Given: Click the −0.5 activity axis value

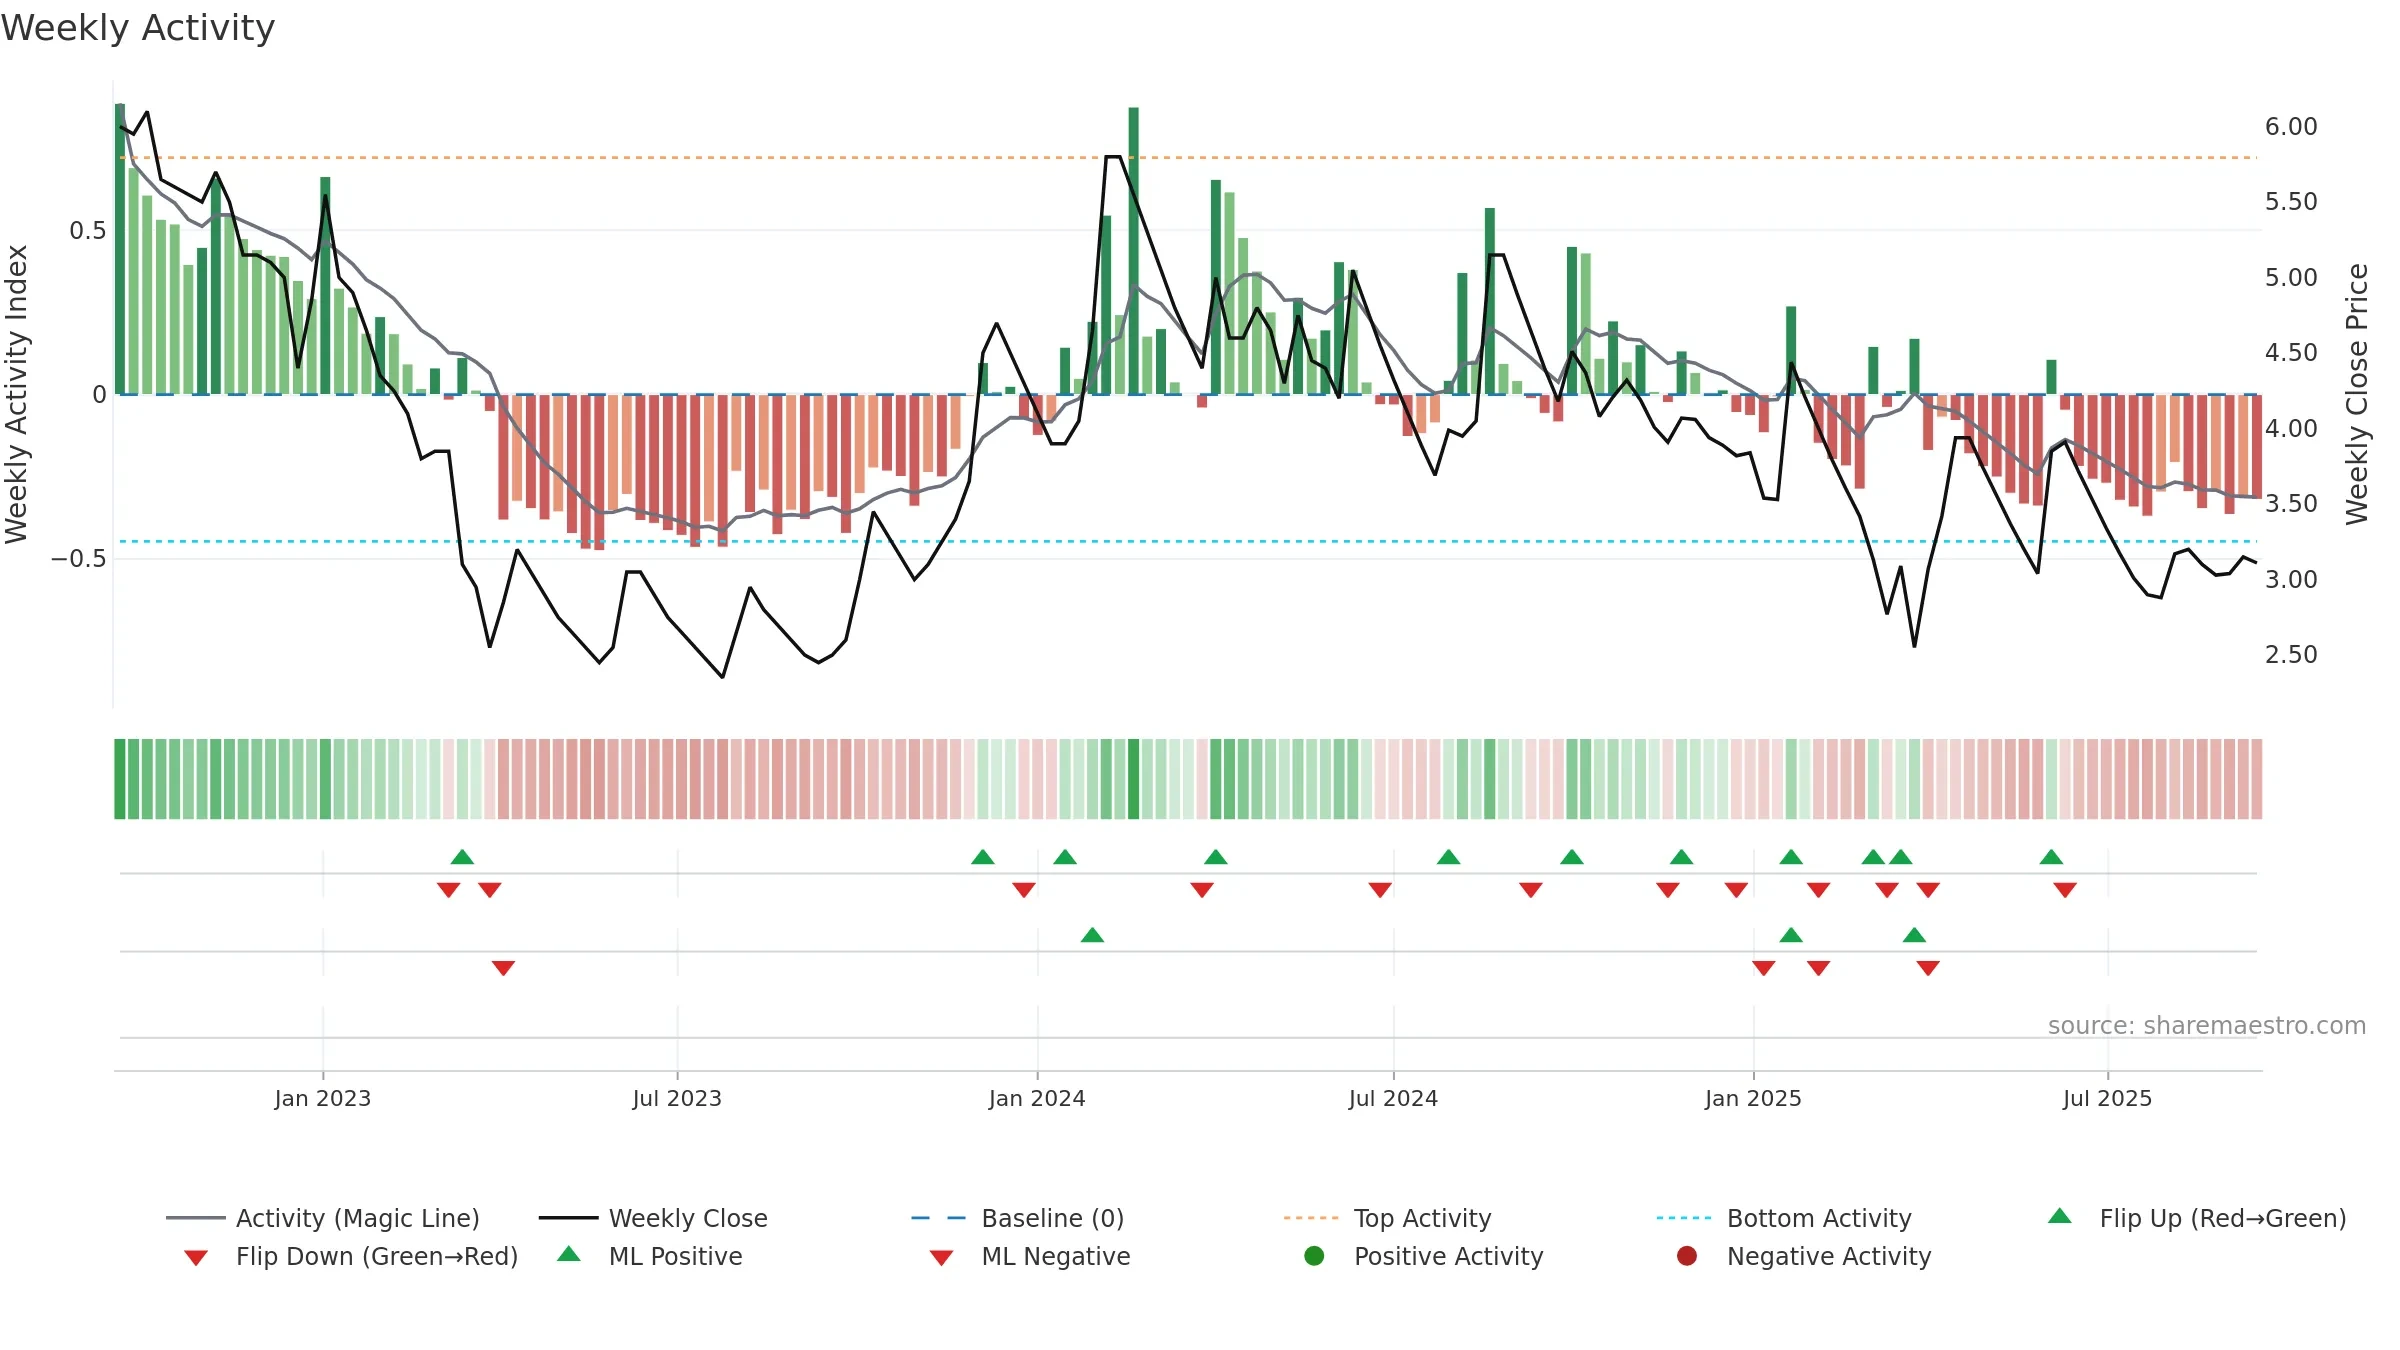Looking at the screenshot, I should click(x=78, y=558).
